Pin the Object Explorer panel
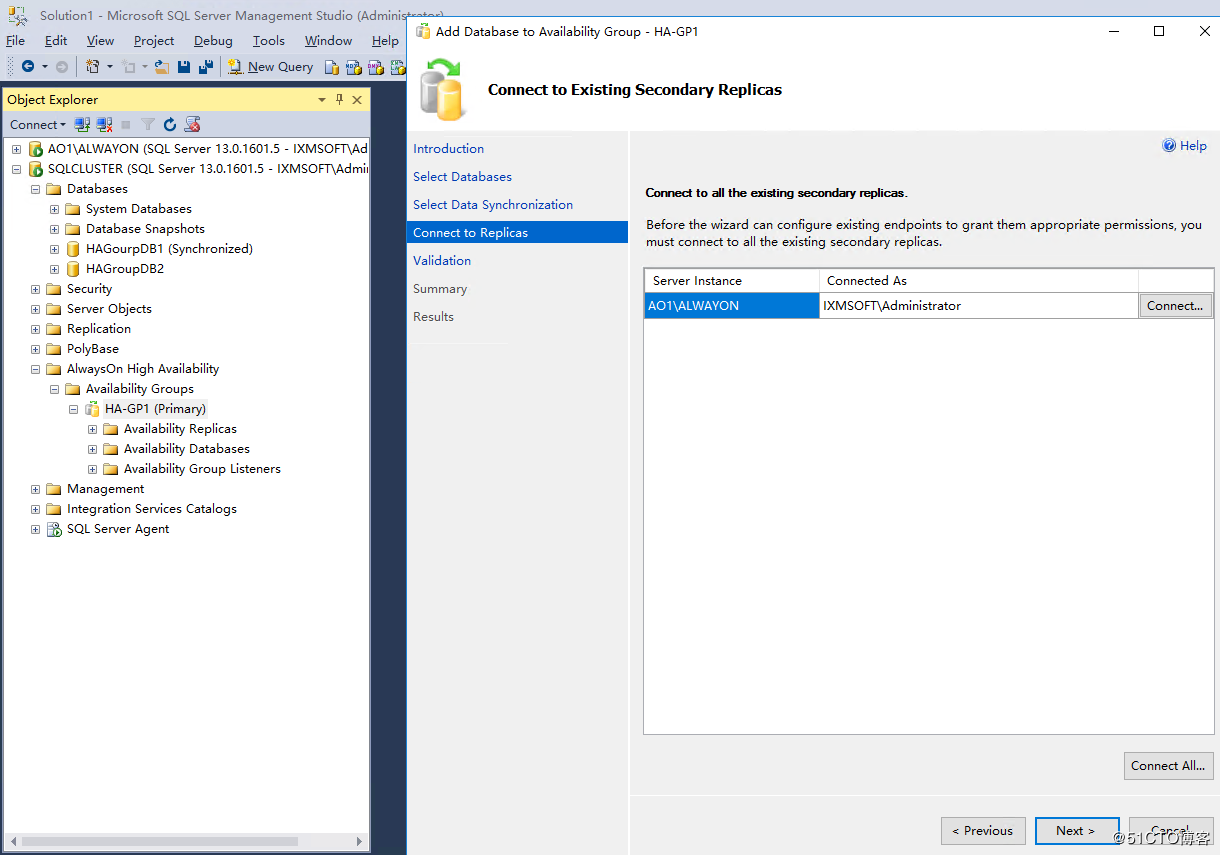 coord(339,99)
